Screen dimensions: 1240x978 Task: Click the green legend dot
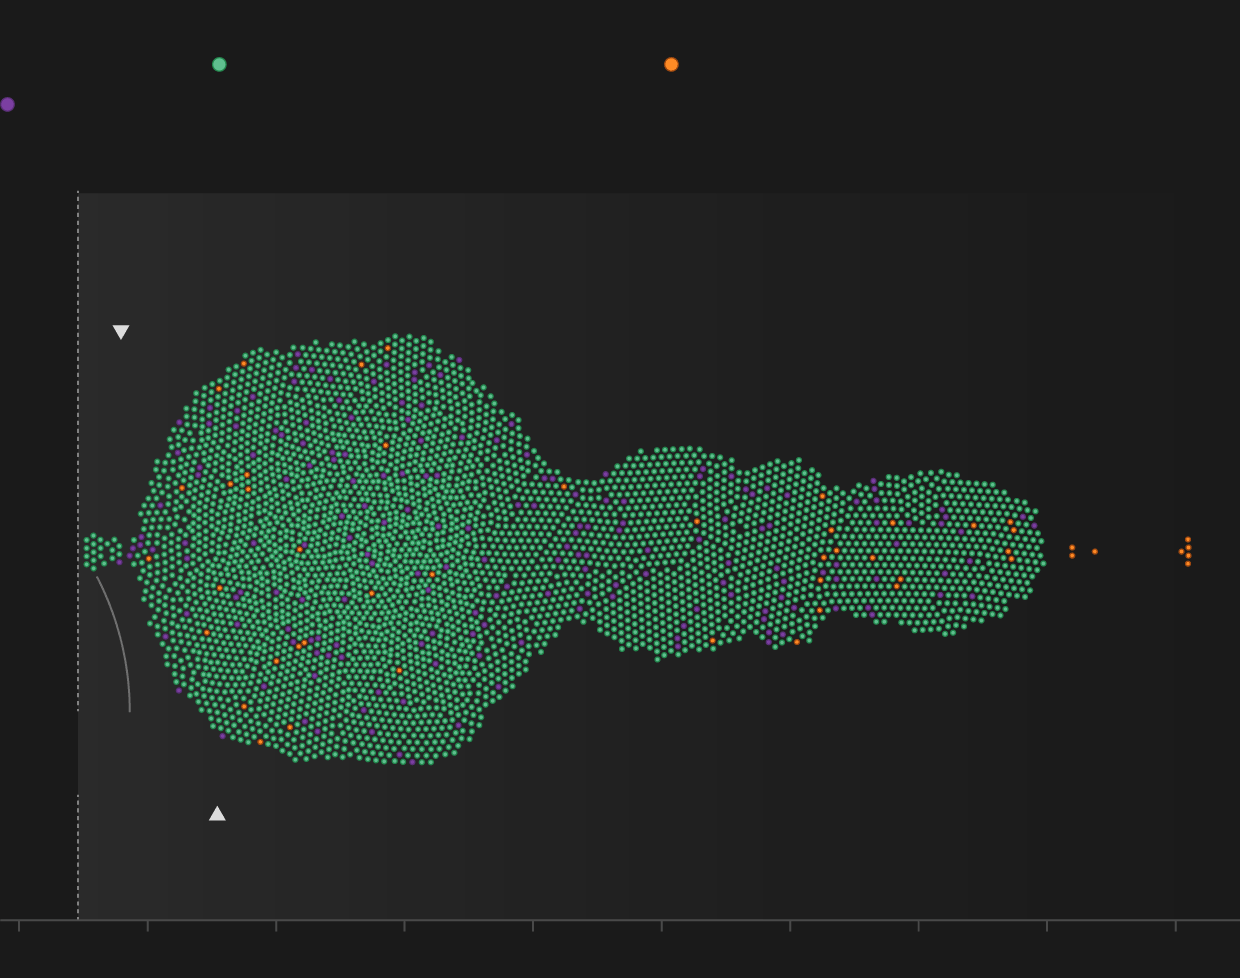(x=219, y=65)
